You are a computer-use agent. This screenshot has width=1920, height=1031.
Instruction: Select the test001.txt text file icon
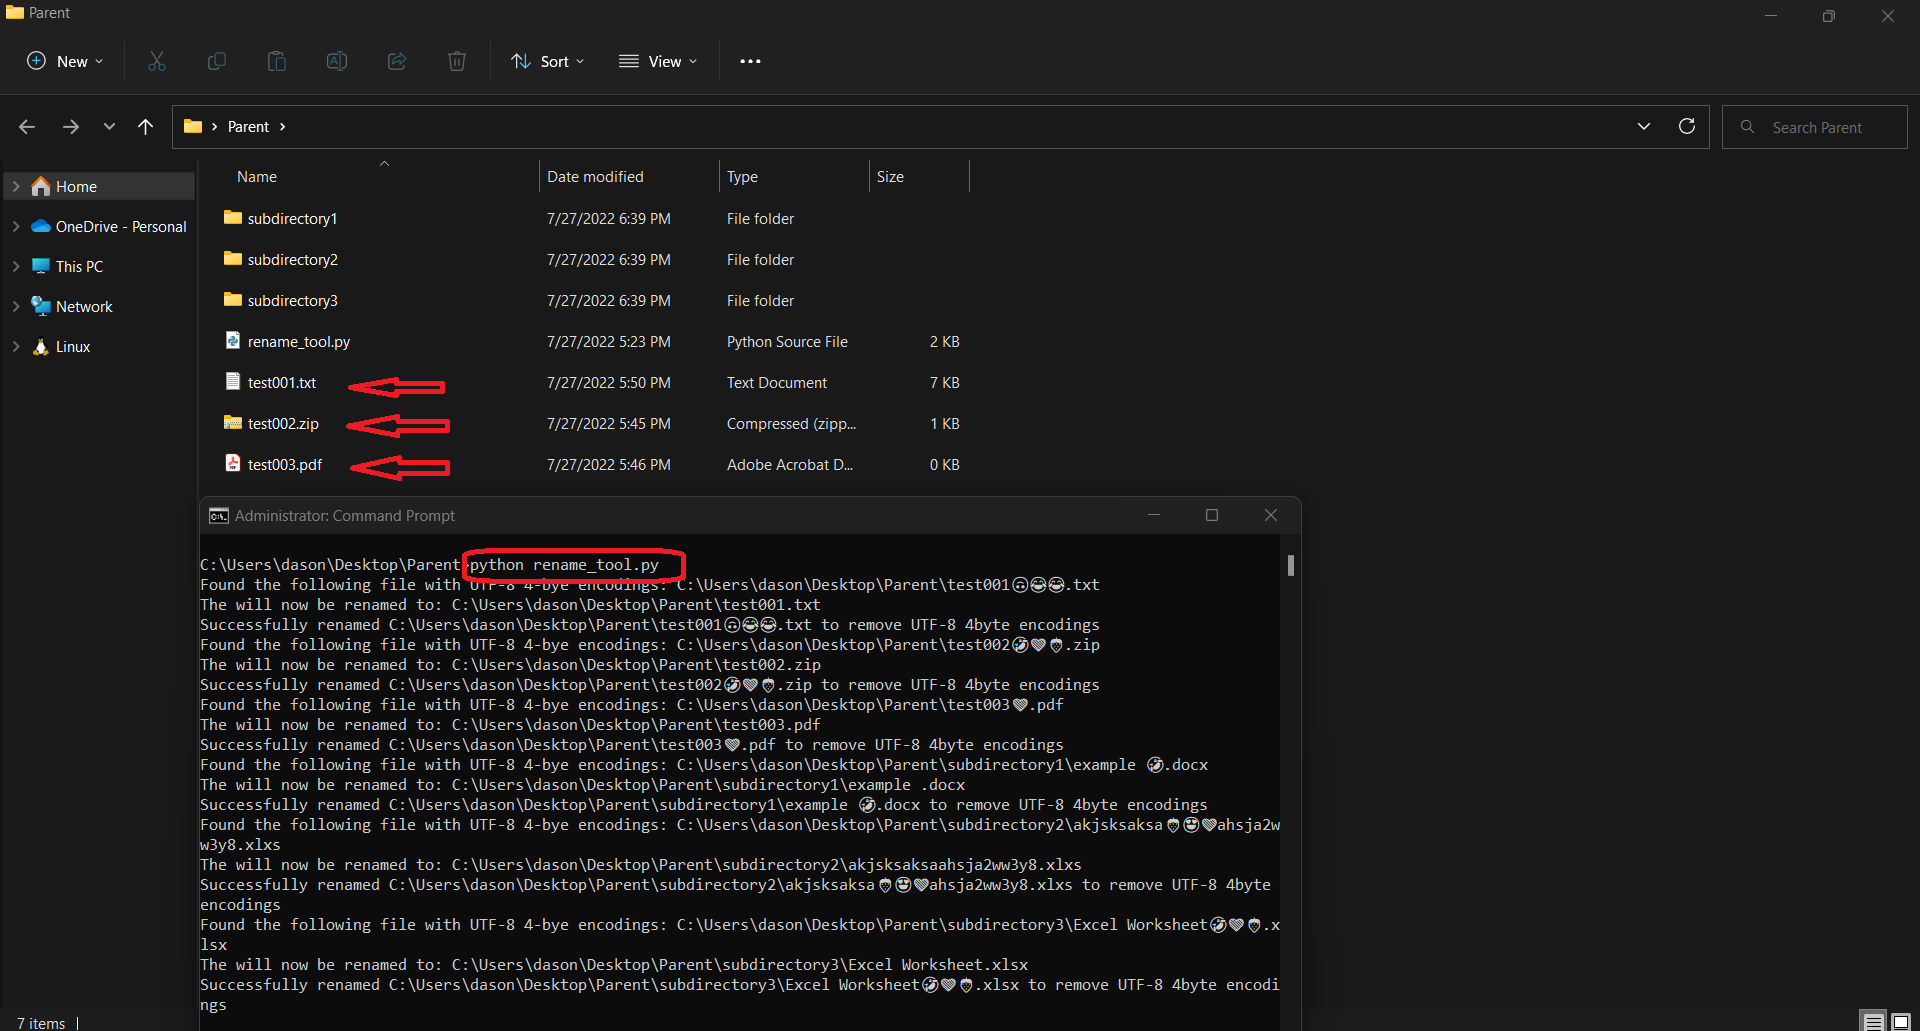[233, 381]
